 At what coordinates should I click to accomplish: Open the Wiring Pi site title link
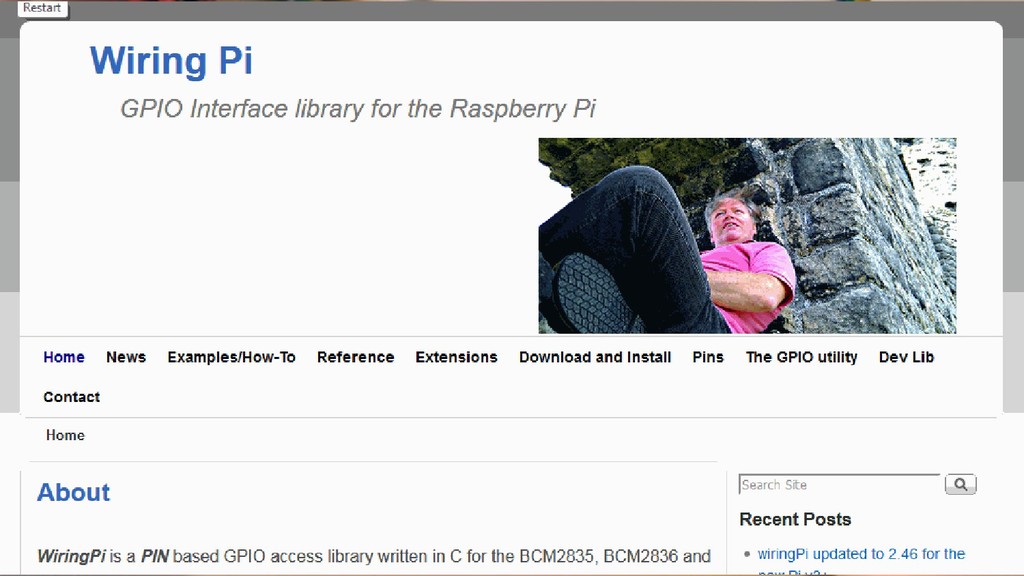(x=171, y=61)
